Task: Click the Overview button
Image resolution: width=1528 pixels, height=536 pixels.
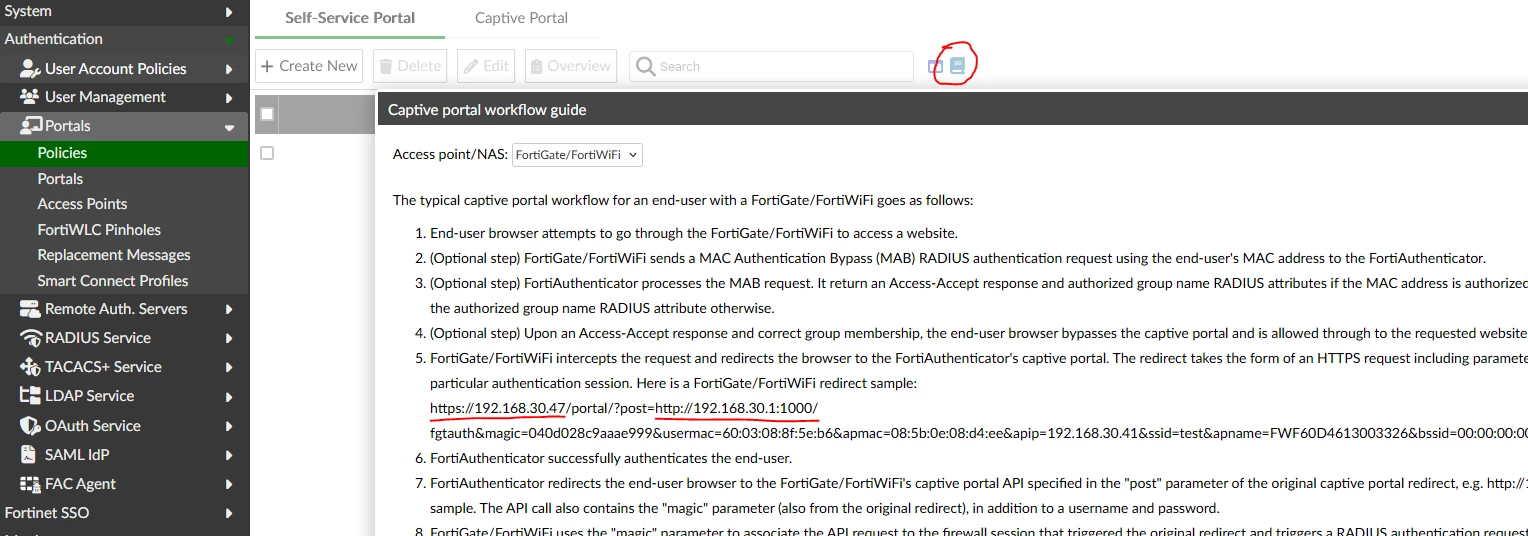Action: [571, 66]
